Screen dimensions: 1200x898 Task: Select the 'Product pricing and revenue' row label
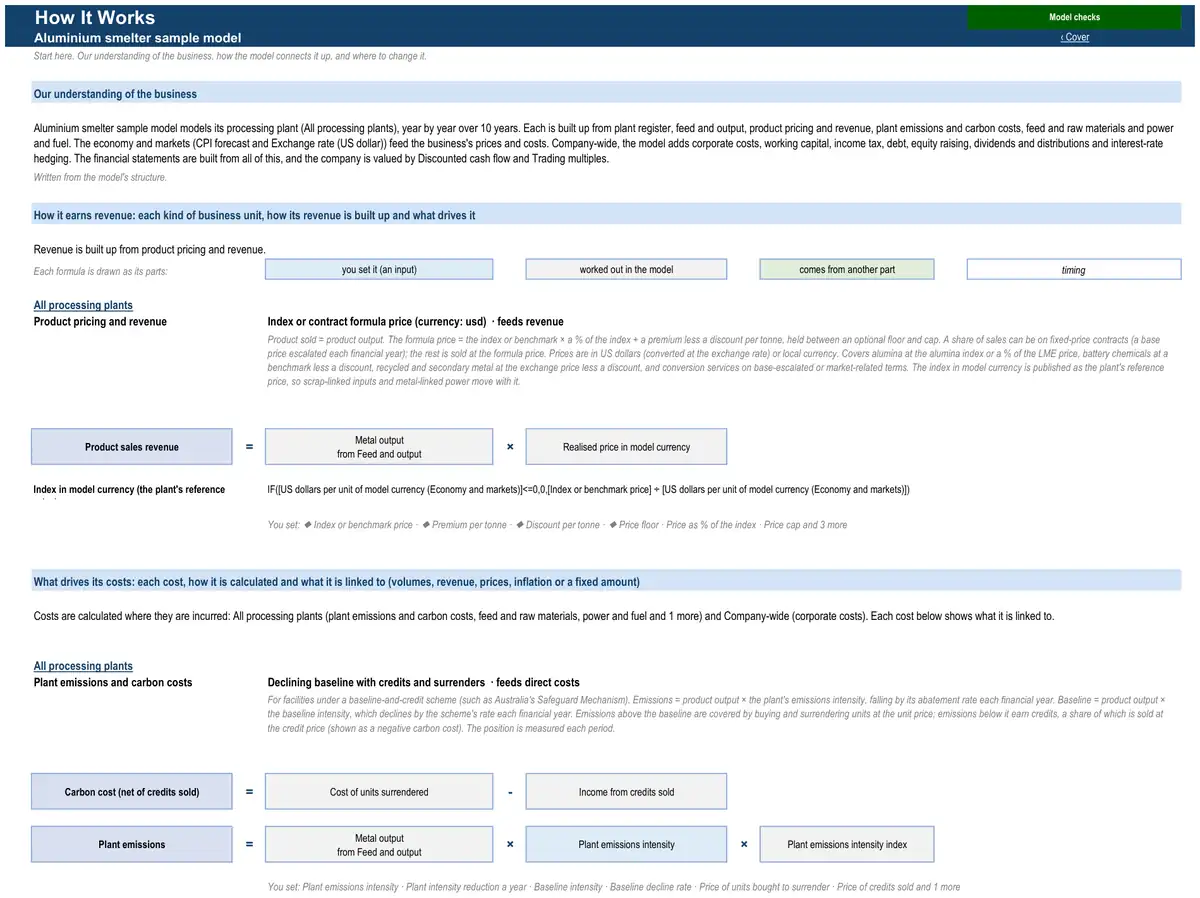[100, 322]
